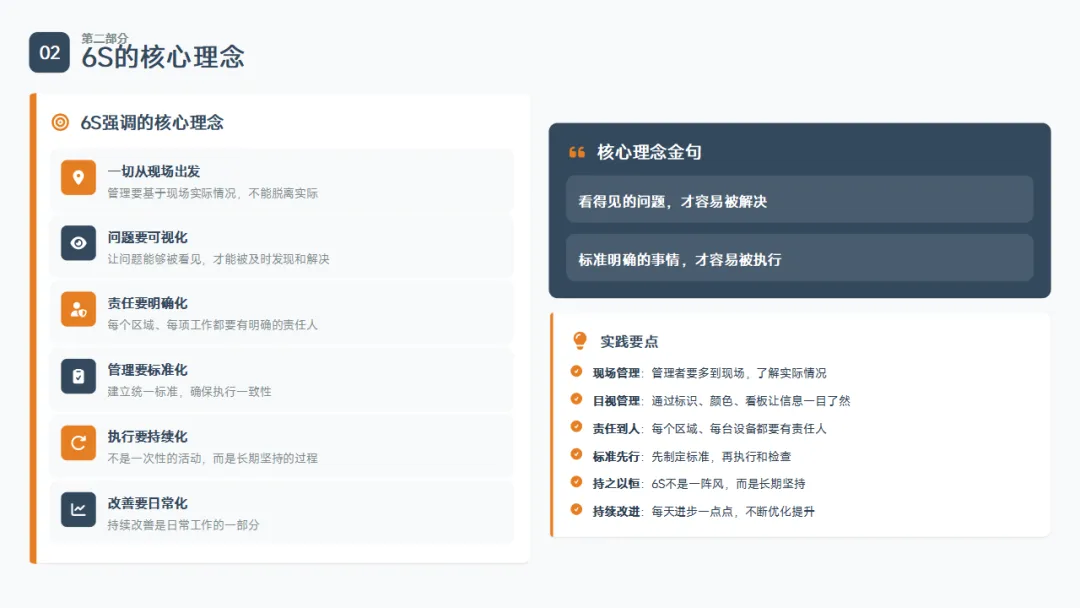Click the heading 管理要标准化

pyautogui.click(x=147, y=370)
